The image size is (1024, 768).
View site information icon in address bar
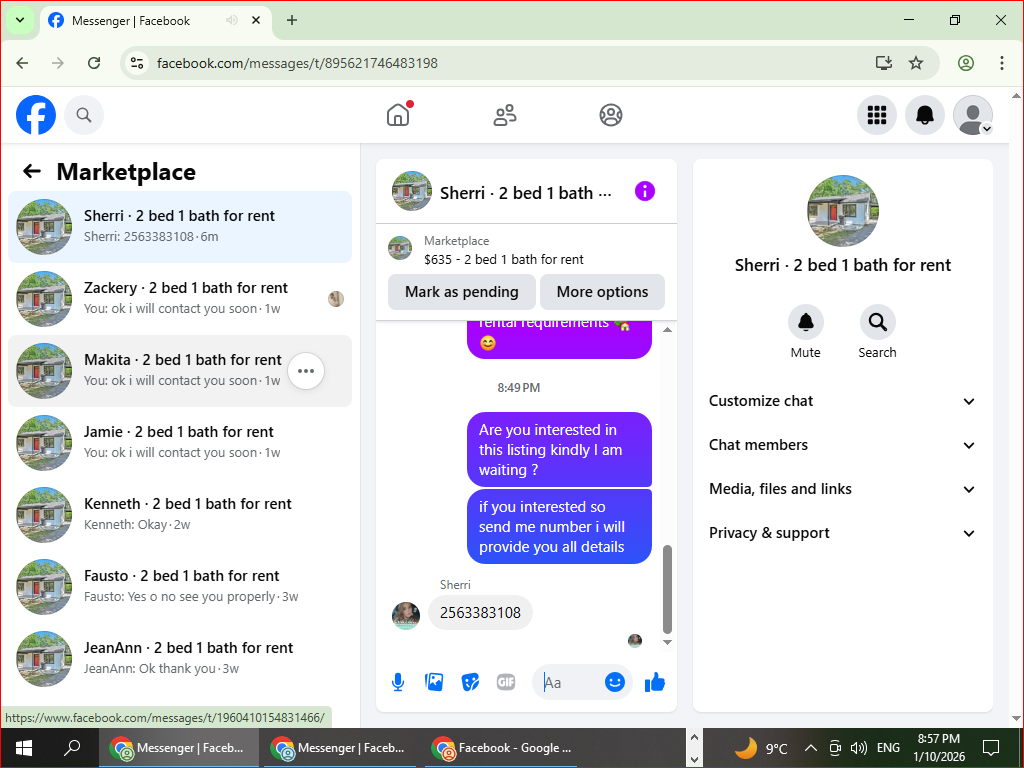point(137,63)
